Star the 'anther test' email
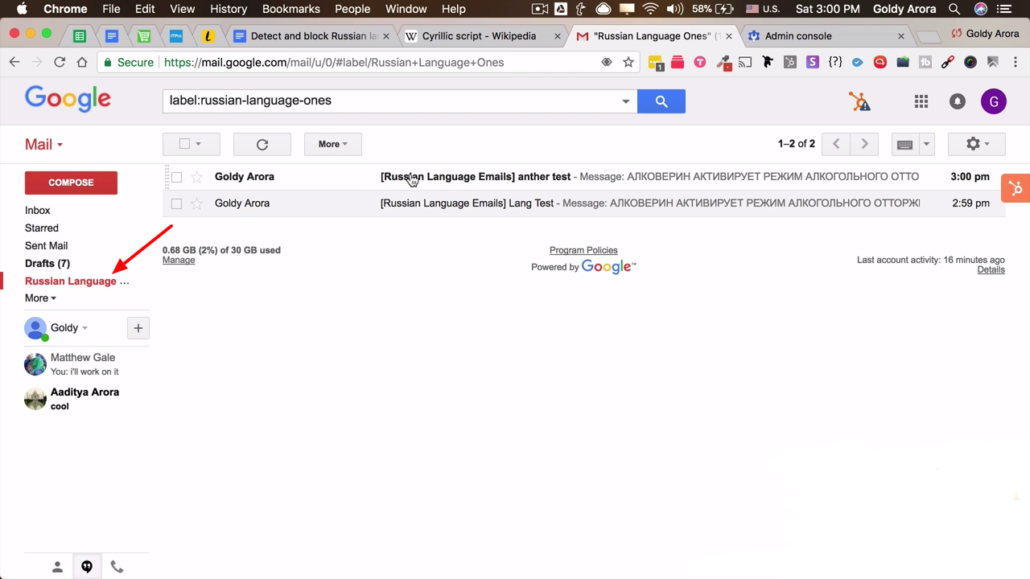 coord(196,177)
